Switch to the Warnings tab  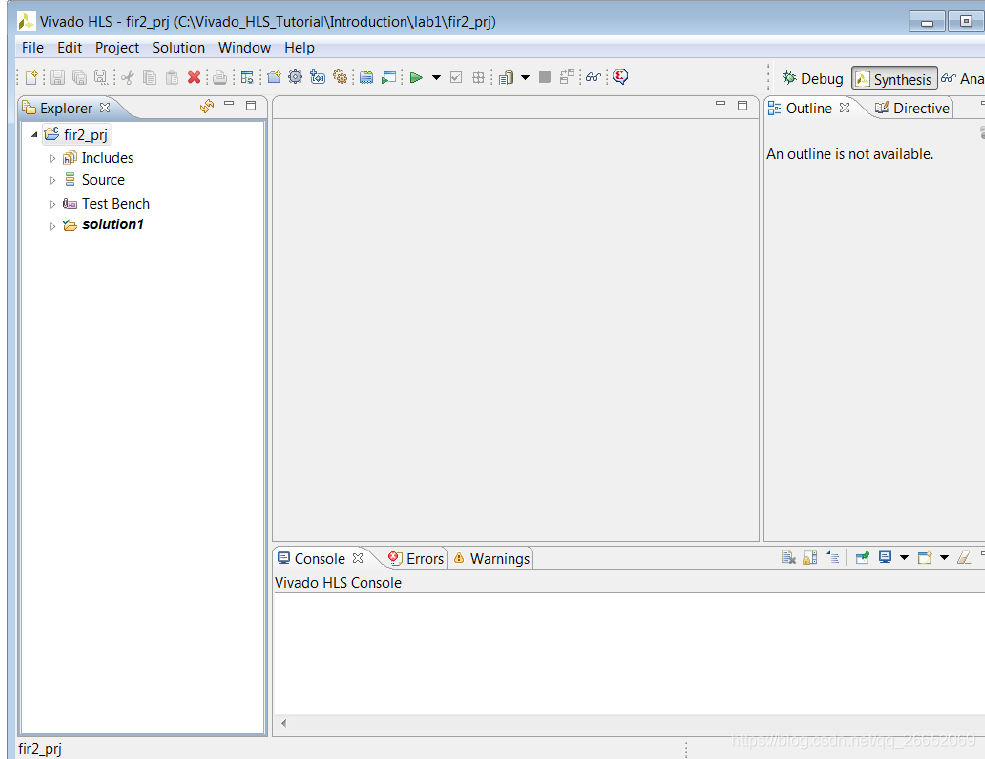click(x=492, y=559)
